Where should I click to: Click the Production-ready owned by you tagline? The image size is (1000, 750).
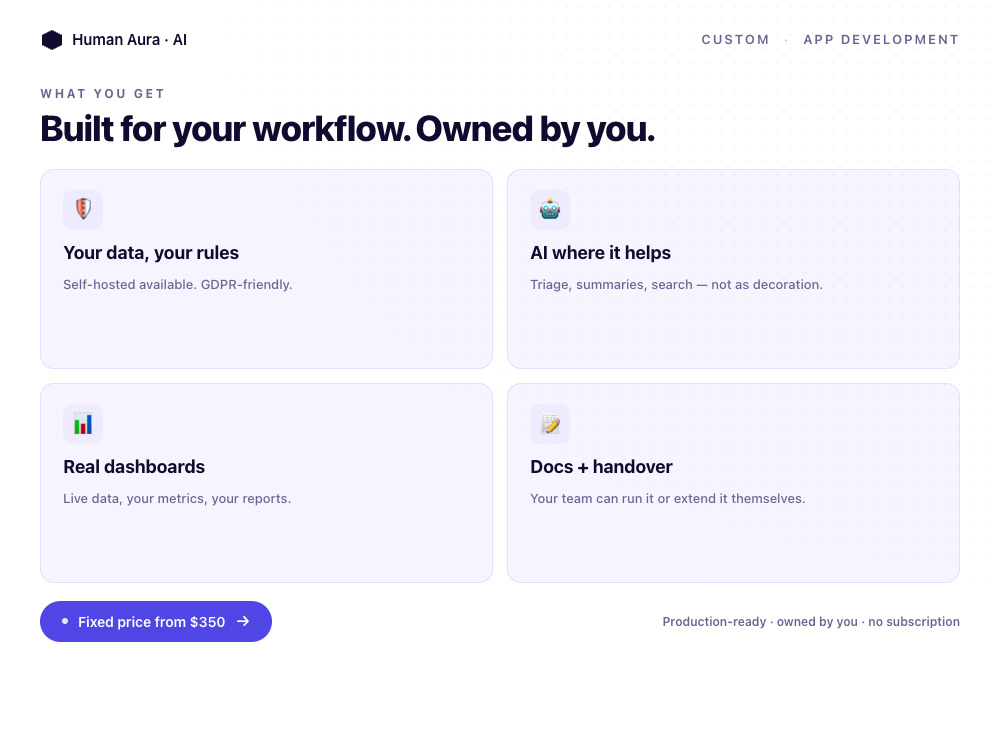[x=811, y=622]
